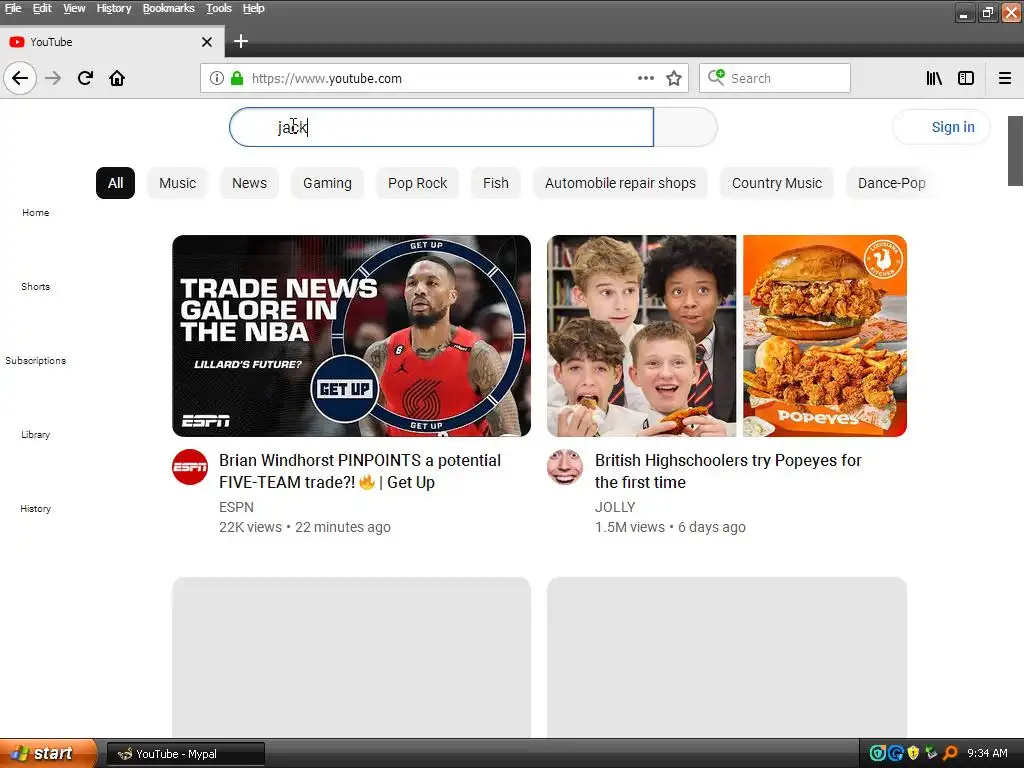The image size is (1024, 768).
Task: Open page actions three-dot menu in address bar
Action: coord(646,78)
